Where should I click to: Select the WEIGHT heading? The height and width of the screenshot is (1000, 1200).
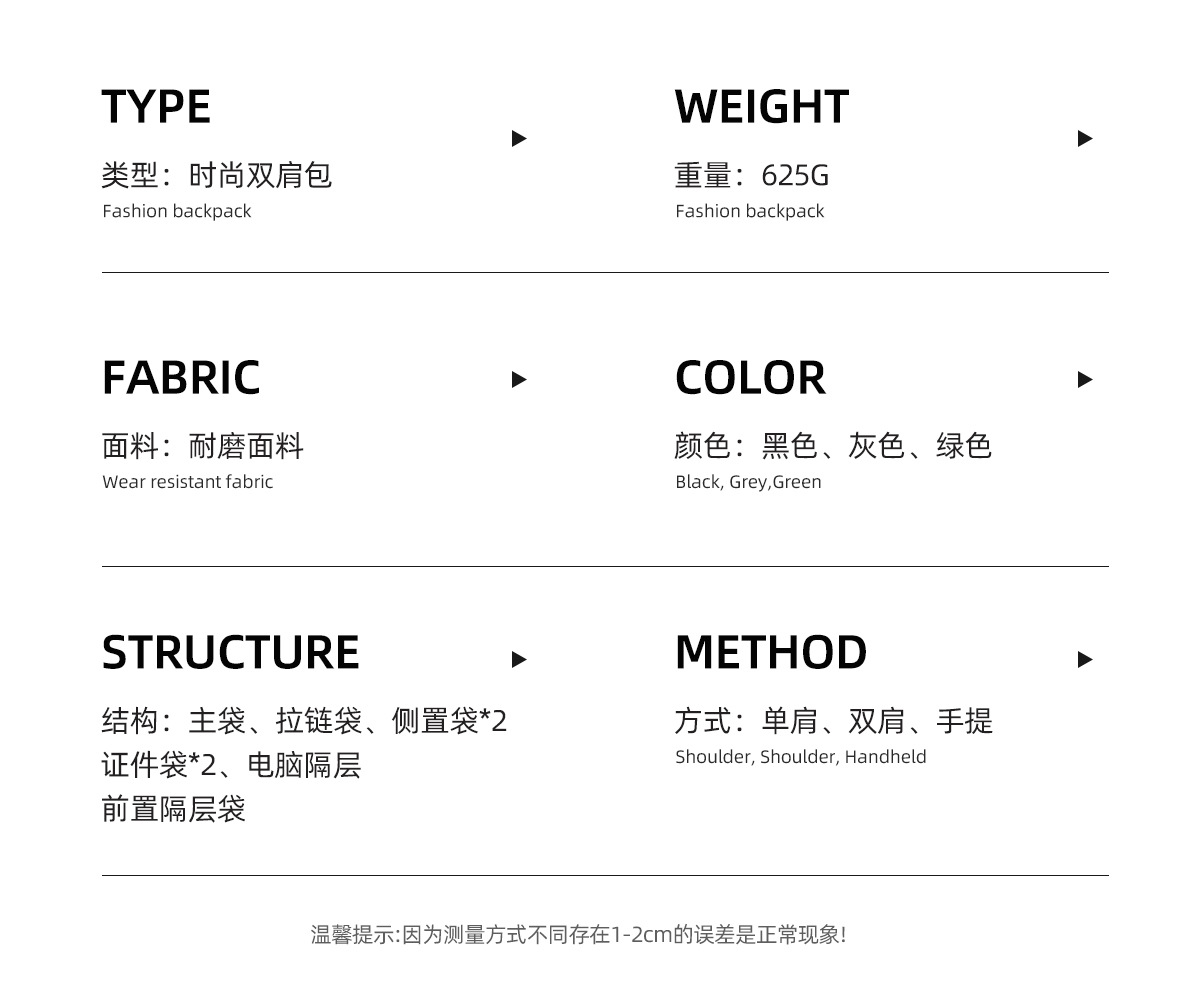pyautogui.click(x=762, y=107)
